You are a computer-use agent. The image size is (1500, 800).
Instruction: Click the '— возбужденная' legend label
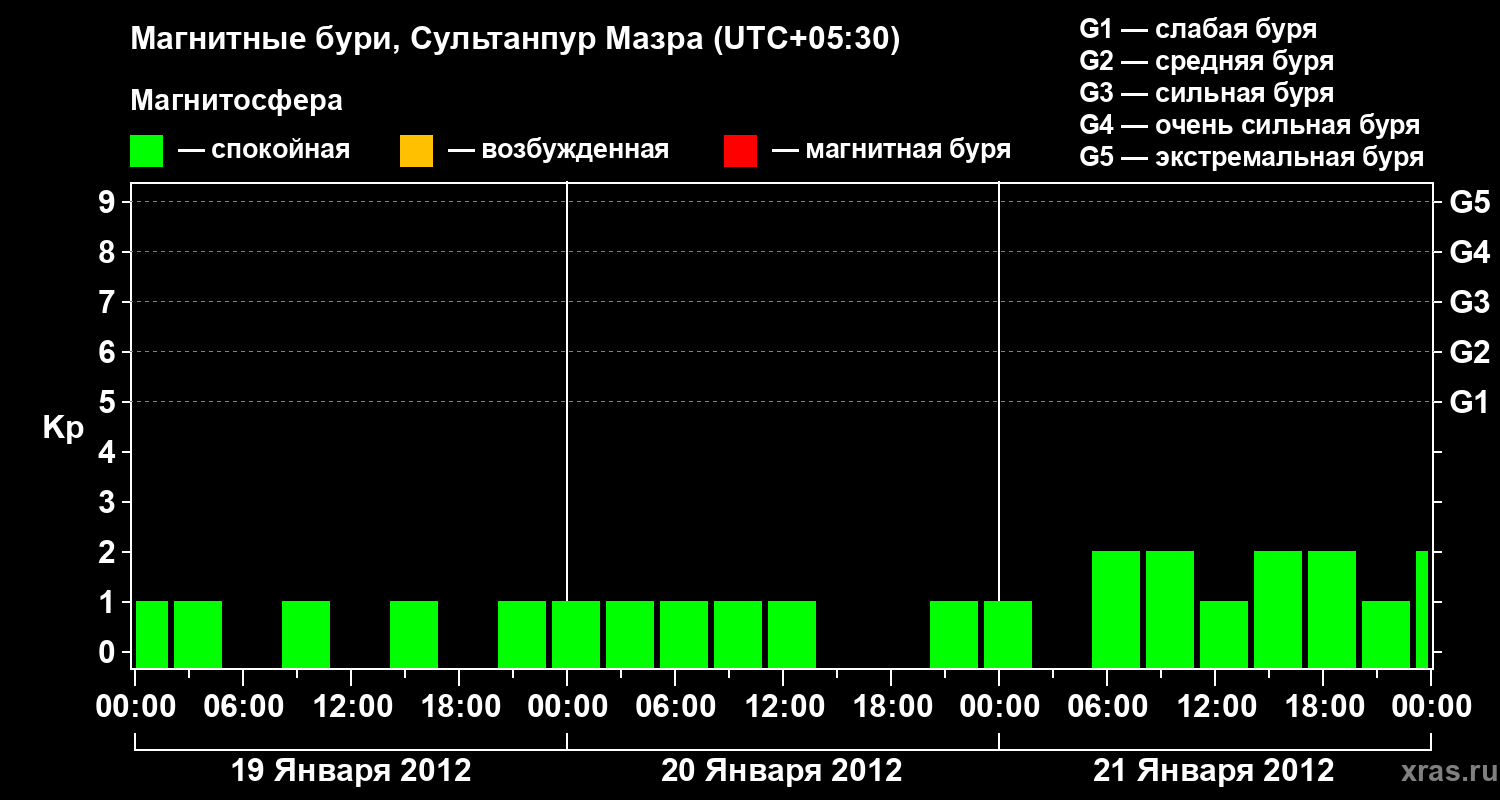pyautogui.click(x=558, y=150)
